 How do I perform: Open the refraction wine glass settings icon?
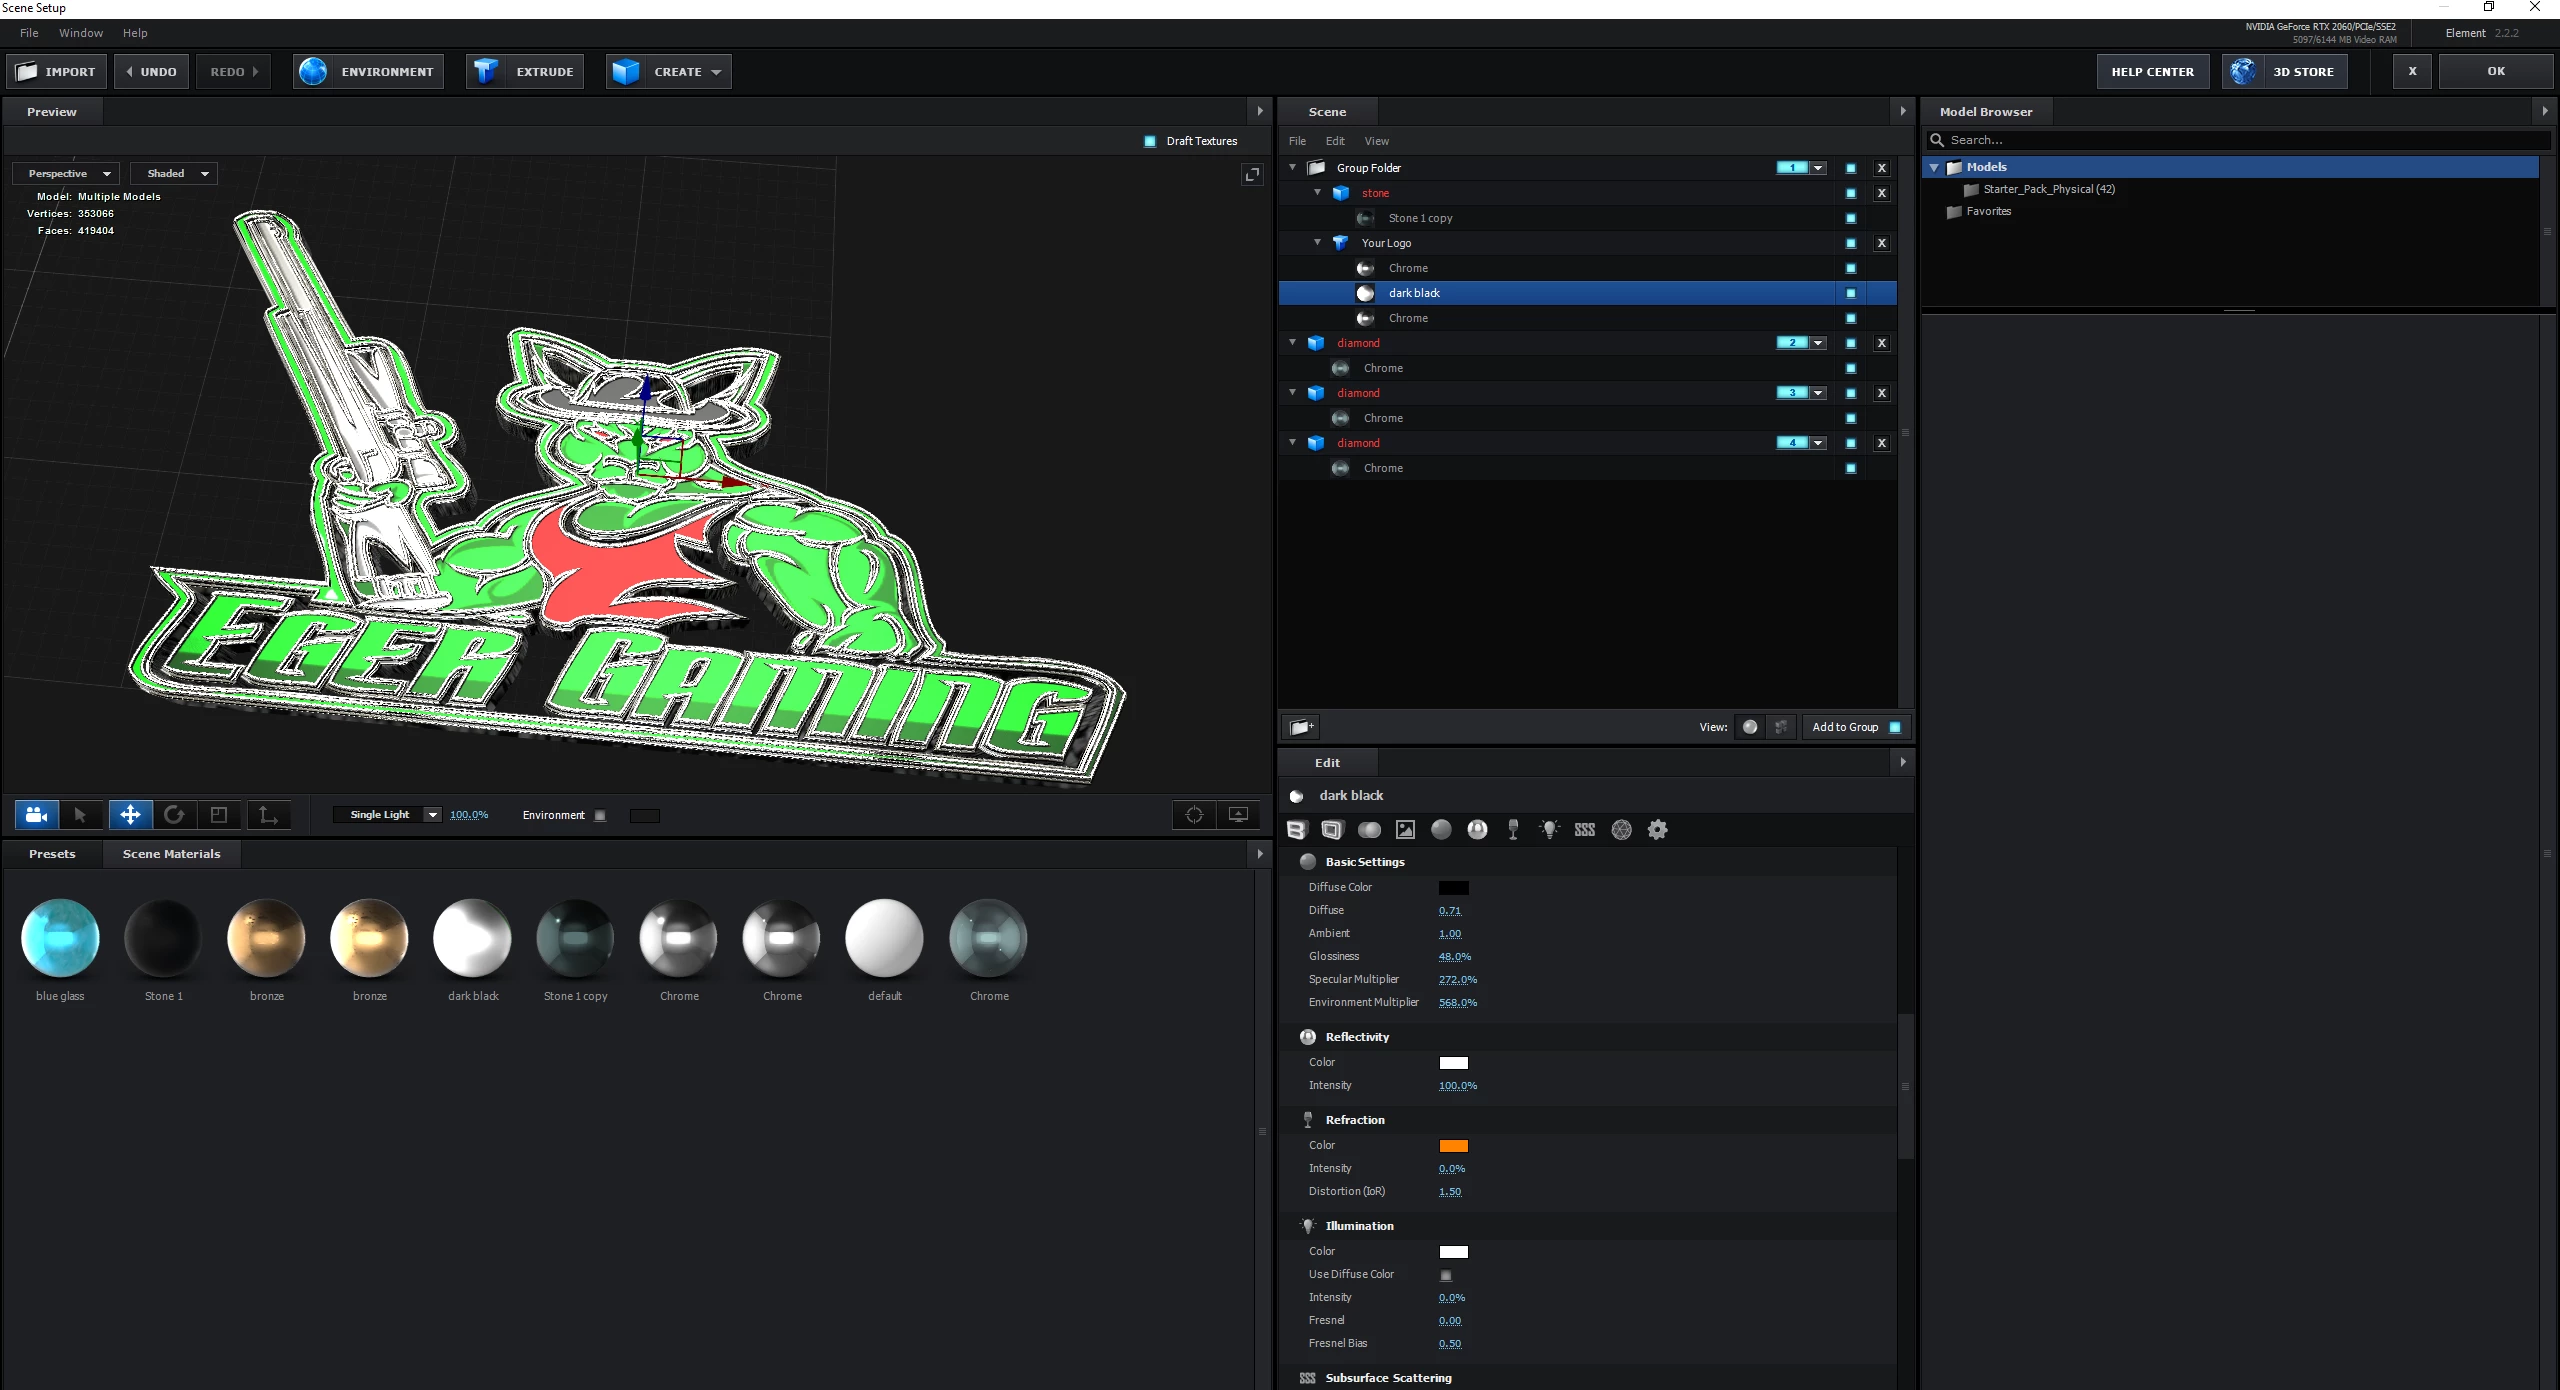click(1513, 829)
